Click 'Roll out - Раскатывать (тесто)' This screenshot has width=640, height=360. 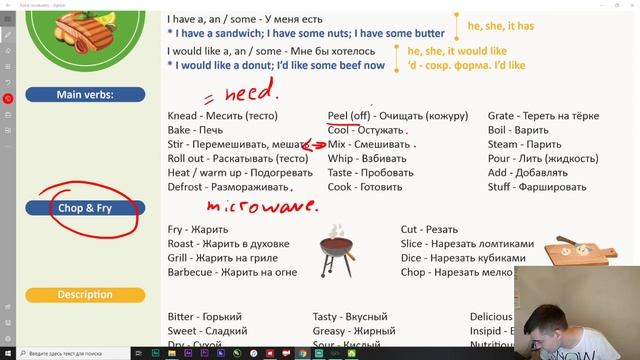point(238,158)
